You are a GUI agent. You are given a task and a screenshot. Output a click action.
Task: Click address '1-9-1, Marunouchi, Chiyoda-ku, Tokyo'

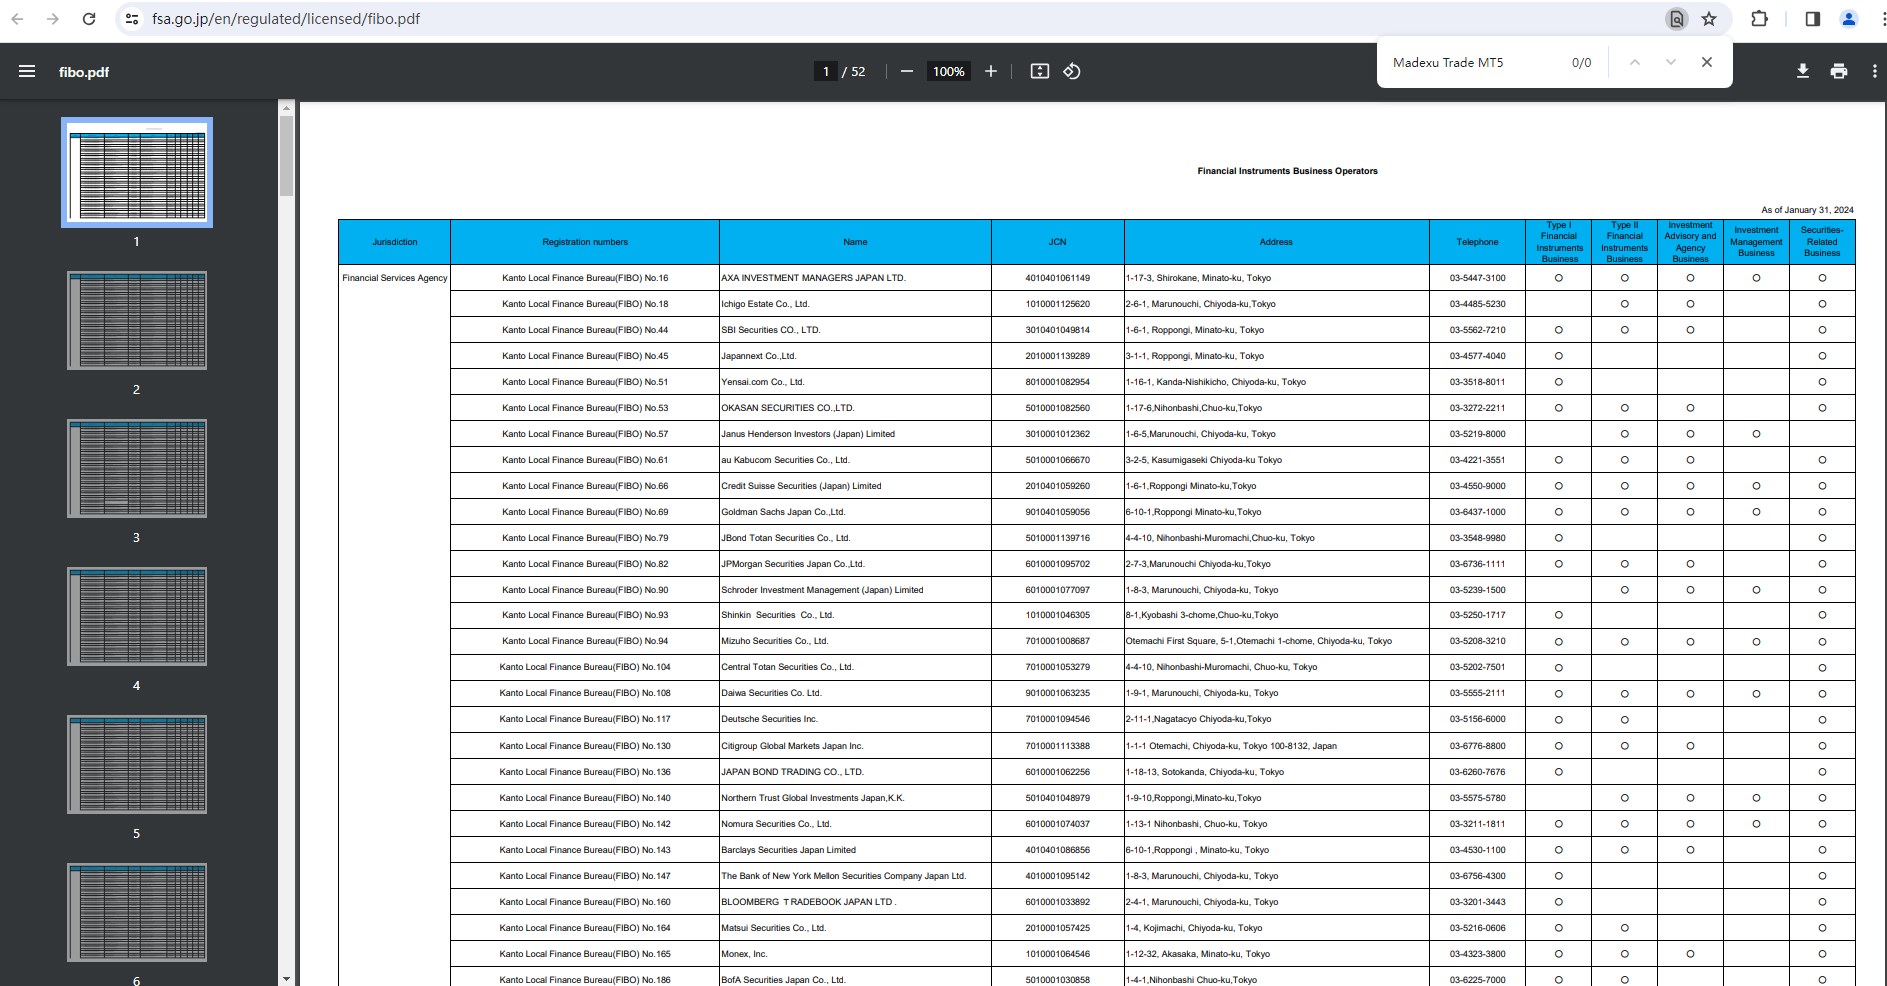point(1202,693)
